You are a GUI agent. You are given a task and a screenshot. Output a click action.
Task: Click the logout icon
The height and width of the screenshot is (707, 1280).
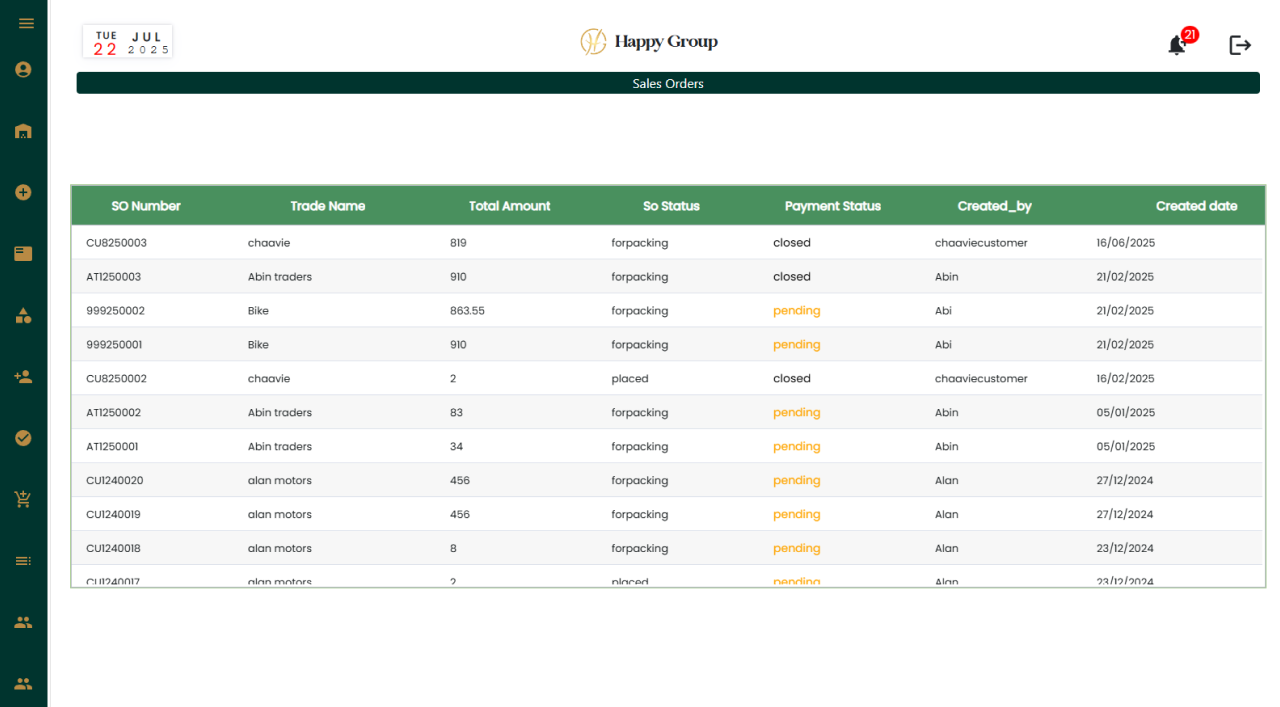pyautogui.click(x=1240, y=45)
